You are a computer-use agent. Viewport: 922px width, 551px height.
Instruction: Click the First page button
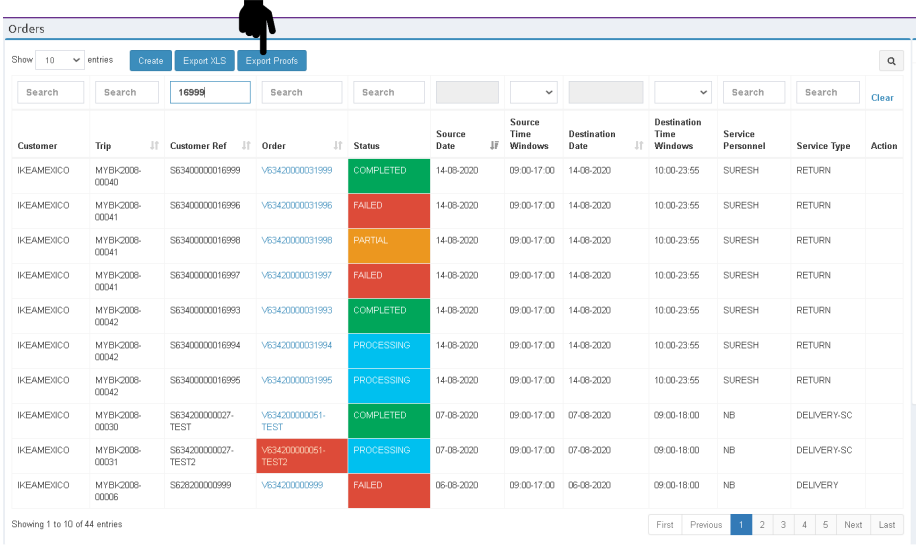pos(665,525)
